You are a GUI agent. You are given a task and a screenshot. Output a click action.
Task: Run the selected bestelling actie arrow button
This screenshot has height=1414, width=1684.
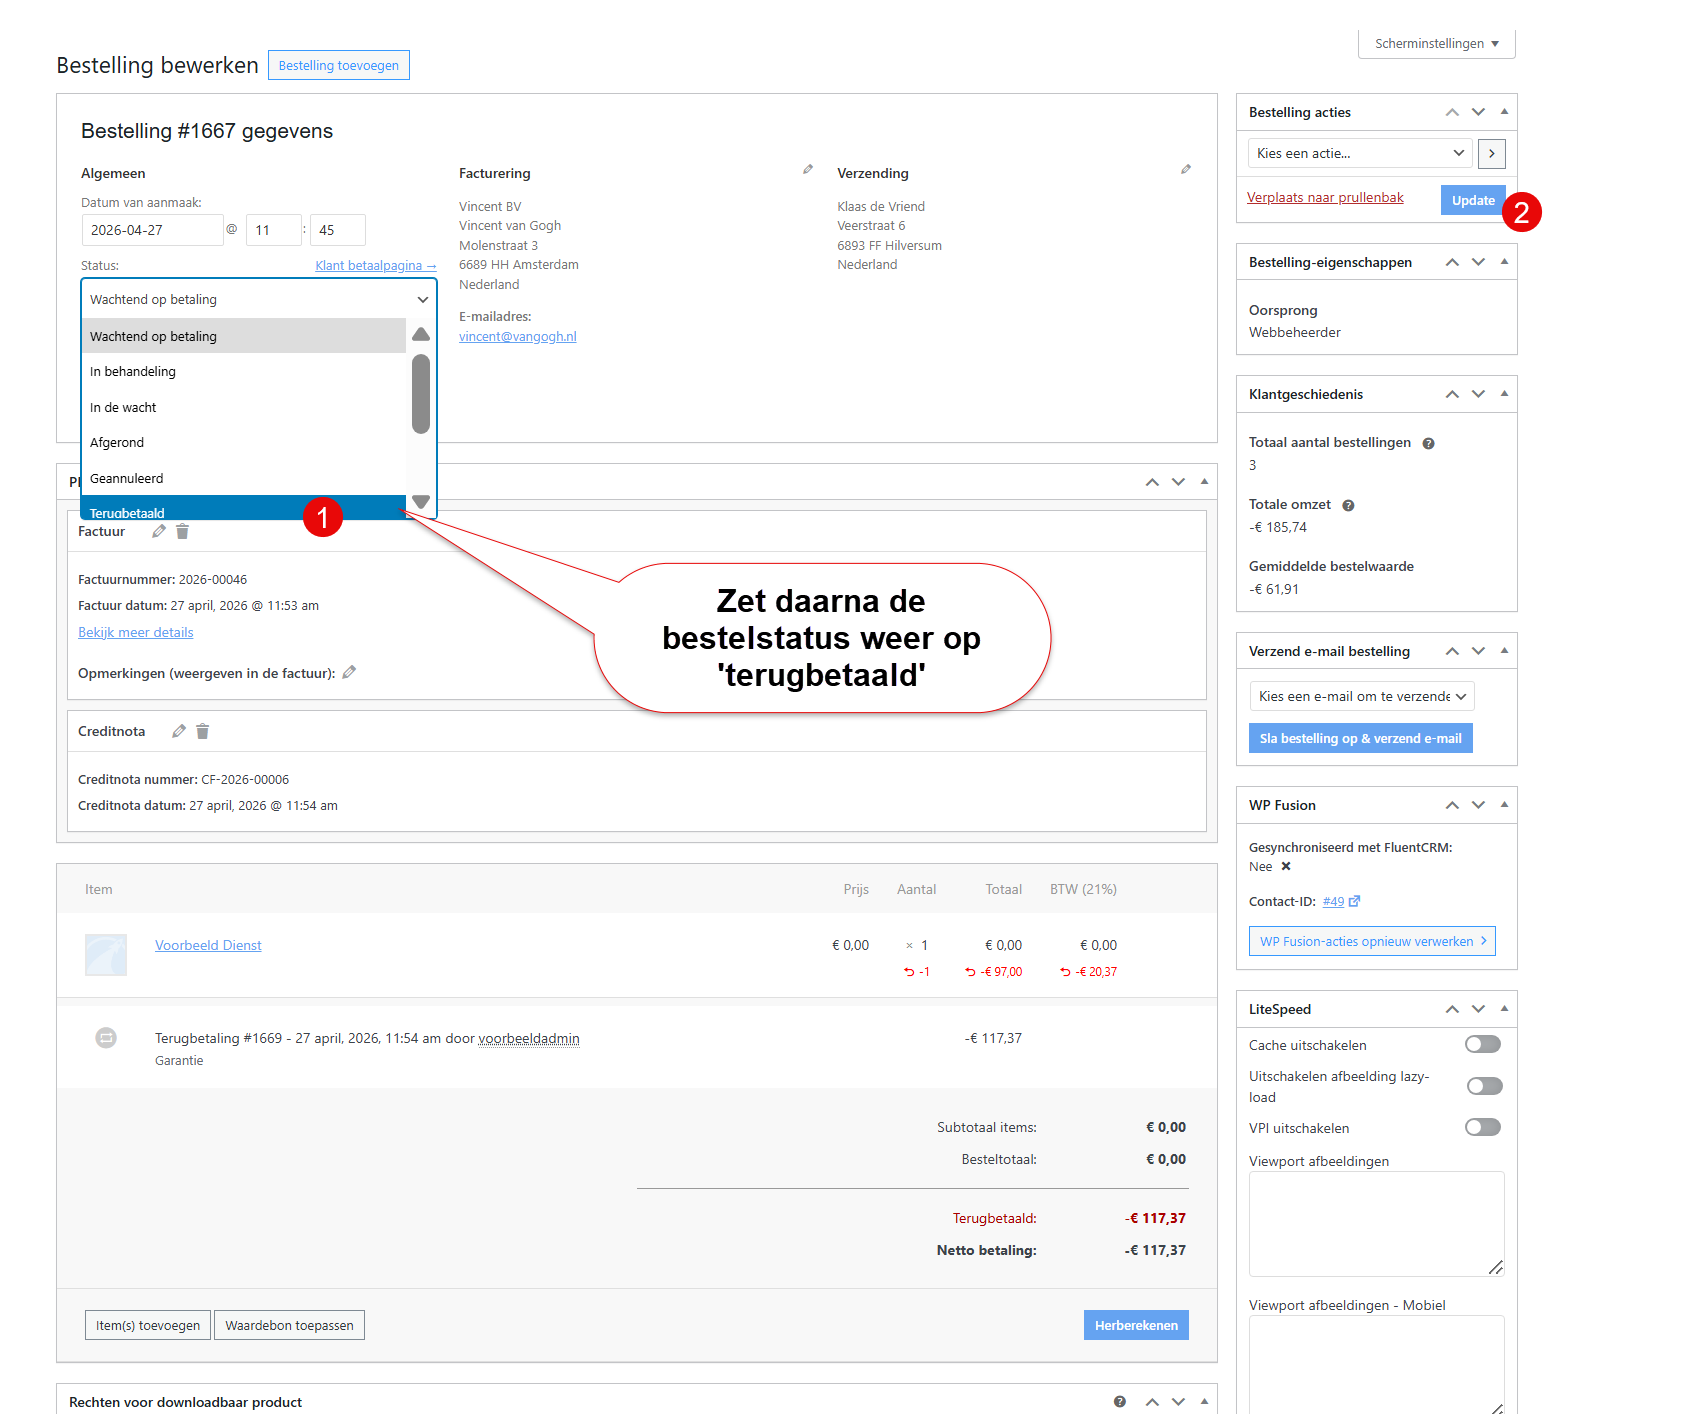coord(1491,153)
